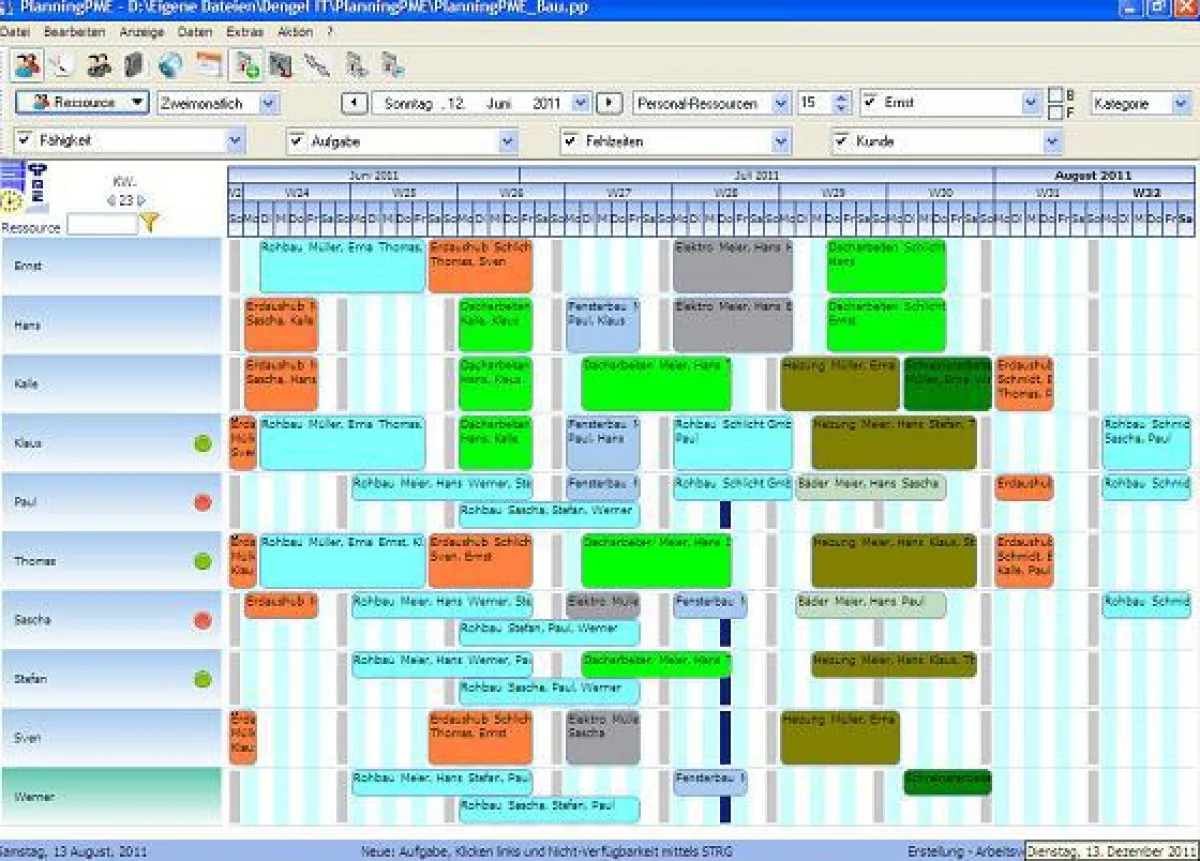Click the forward arrow to advance the date
Viewport: 1200px width, 861px height.
click(x=610, y=103)
